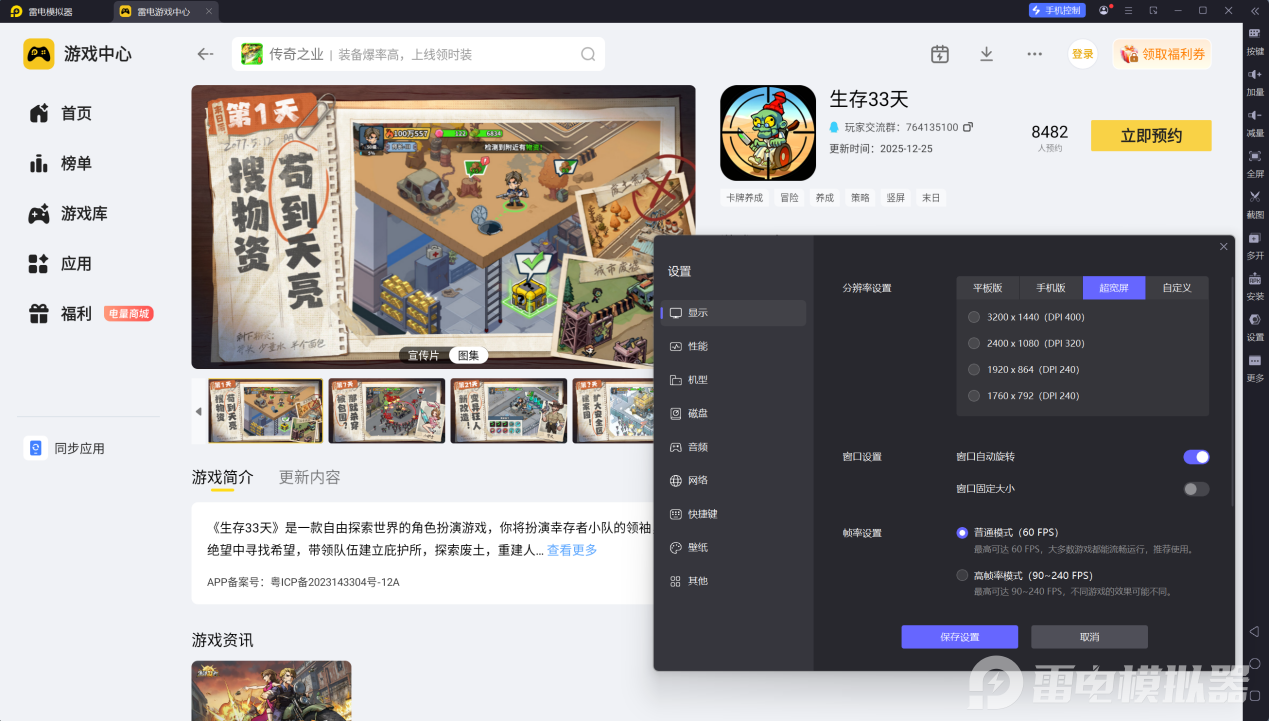Screen dimensions: 1269x721
Task: Open 音频 settings category
Action: (x=733, y=447)
